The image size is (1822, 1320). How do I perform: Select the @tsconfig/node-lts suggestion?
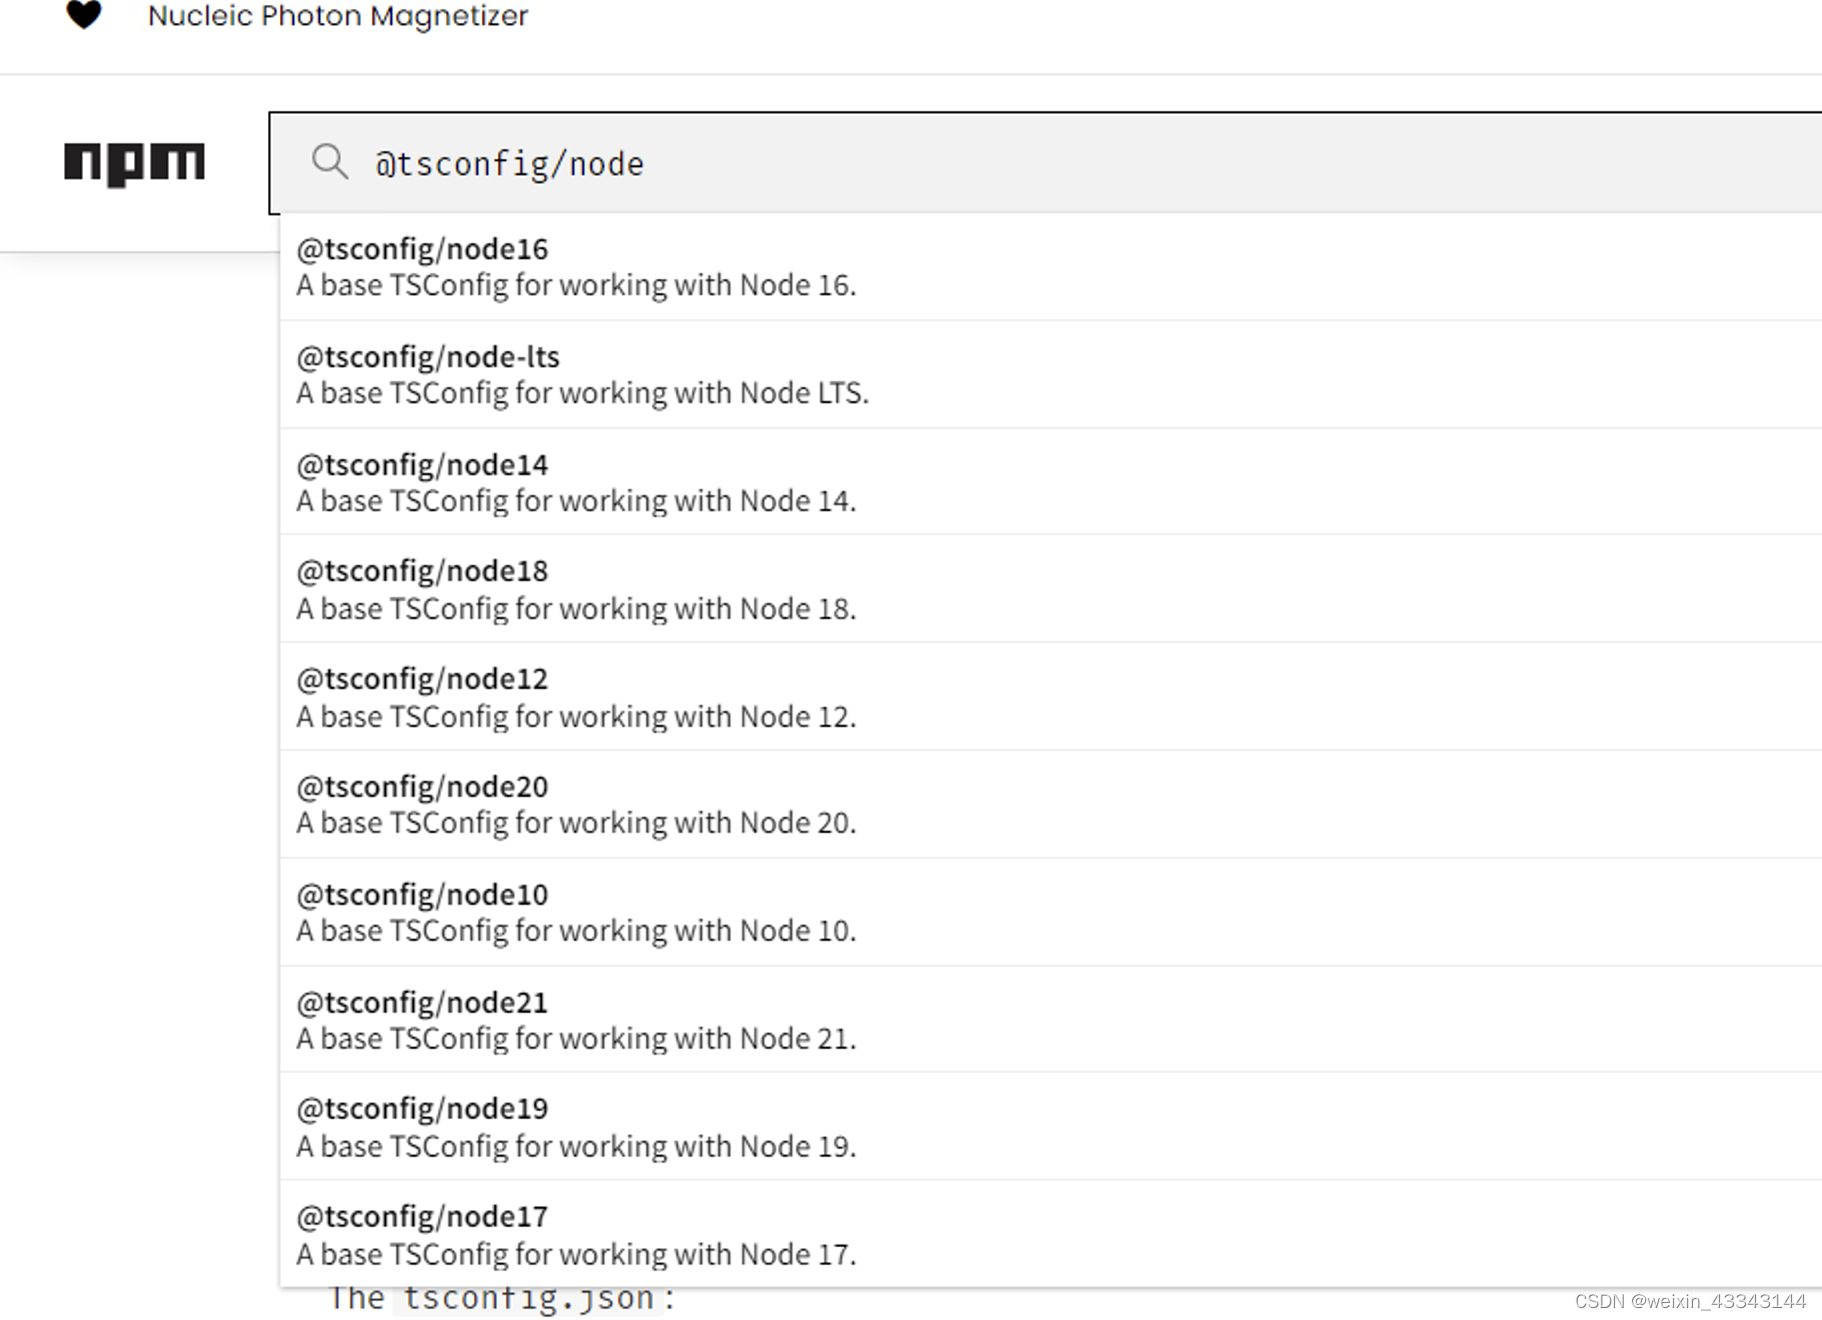pos(1051,375)
